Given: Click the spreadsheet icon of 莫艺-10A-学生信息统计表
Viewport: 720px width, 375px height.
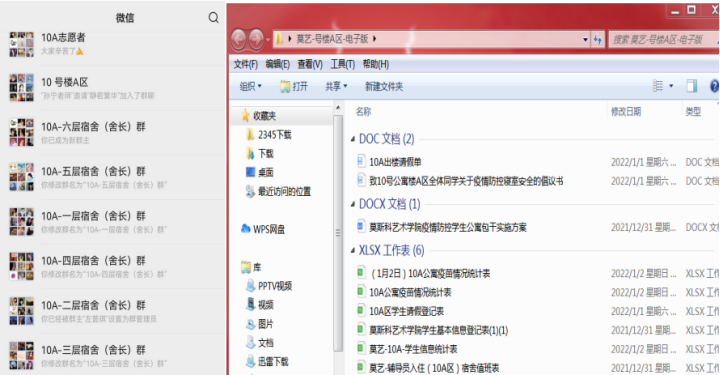Looking at the screenshot, I should pyautogui.click(x=361, y=349).
